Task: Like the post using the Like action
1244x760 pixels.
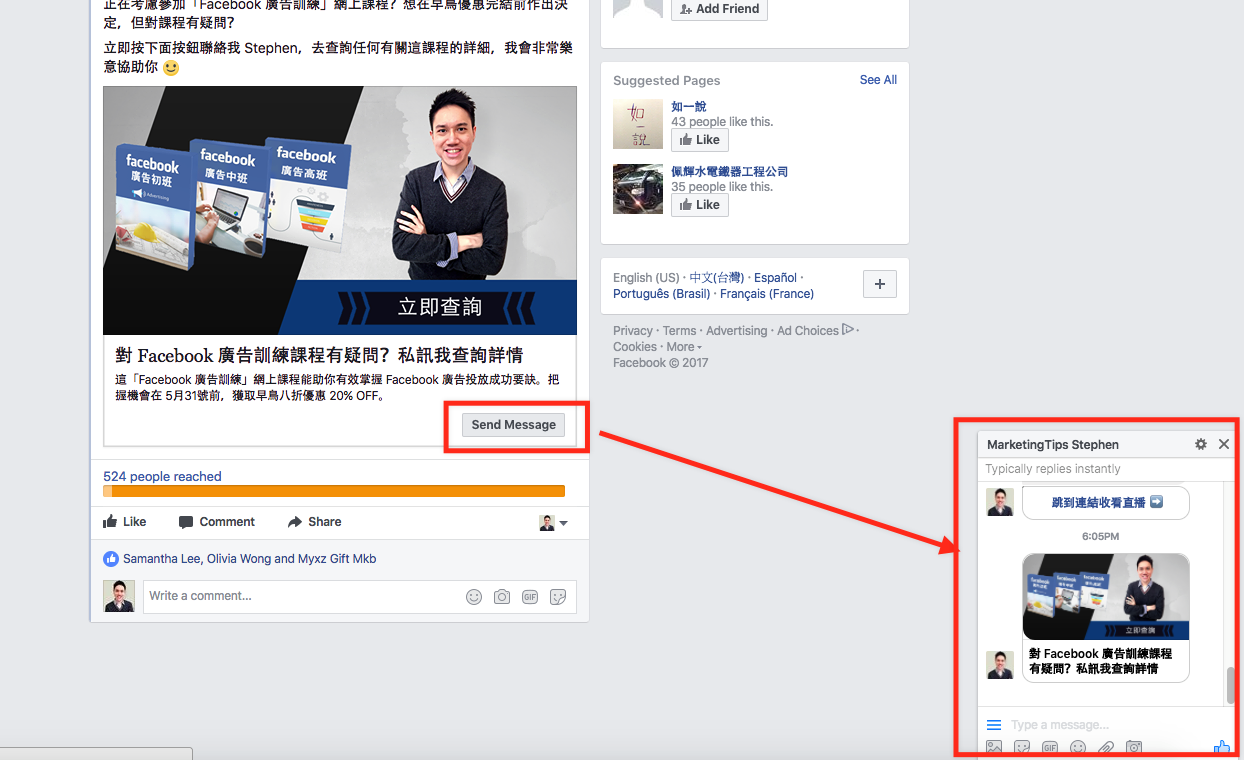Action: click(125, 522)
